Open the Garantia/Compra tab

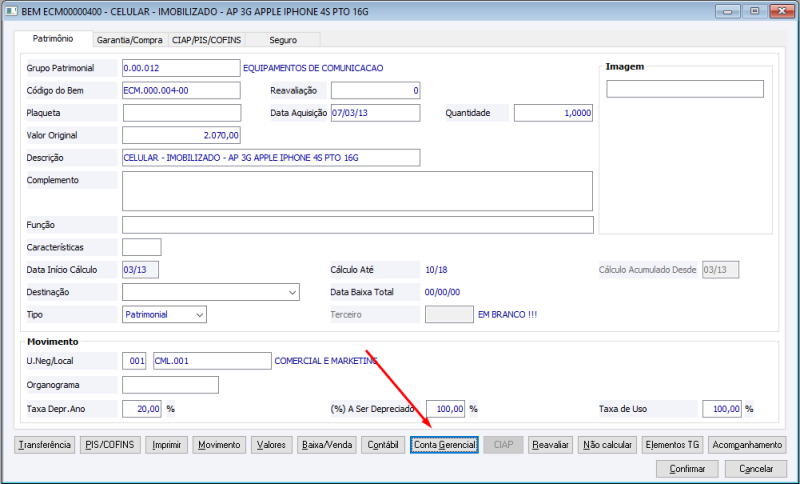[x=130, y=40]
